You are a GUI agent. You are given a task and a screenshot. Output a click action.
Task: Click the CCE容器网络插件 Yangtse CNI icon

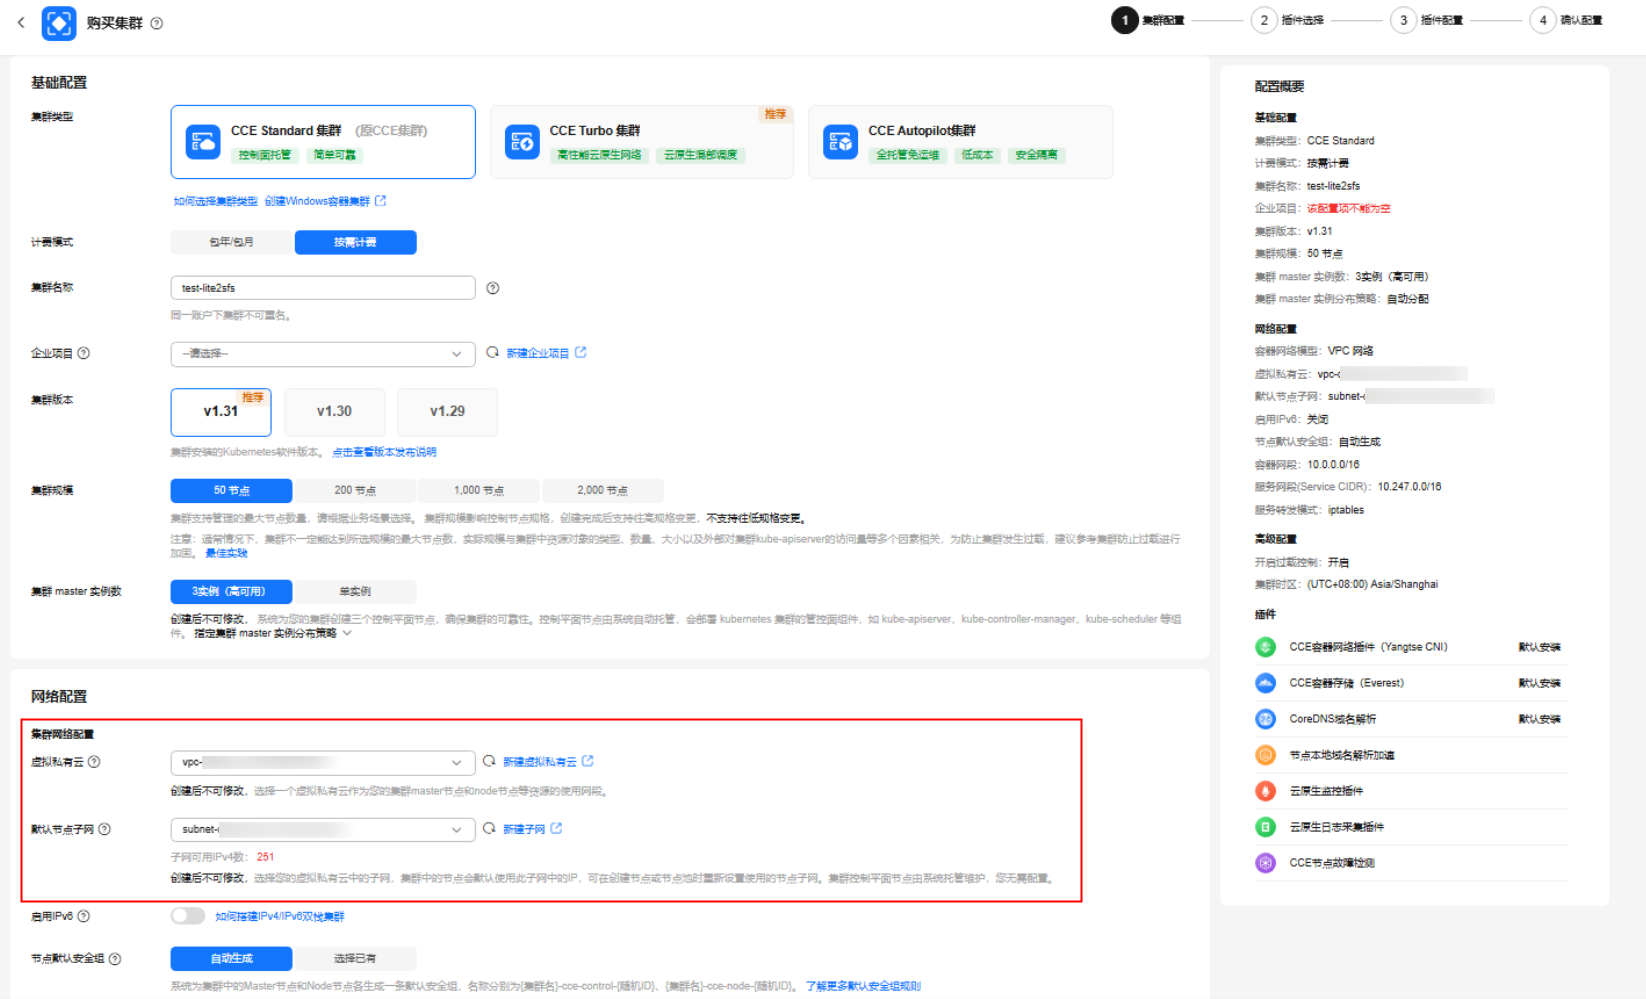1266,647
